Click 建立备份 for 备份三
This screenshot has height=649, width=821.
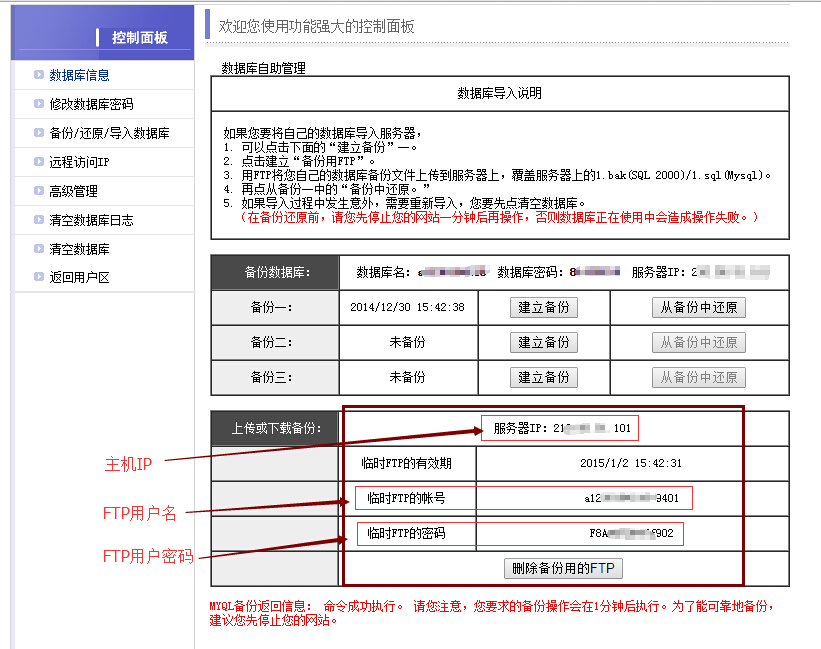(x=543, y=377)
